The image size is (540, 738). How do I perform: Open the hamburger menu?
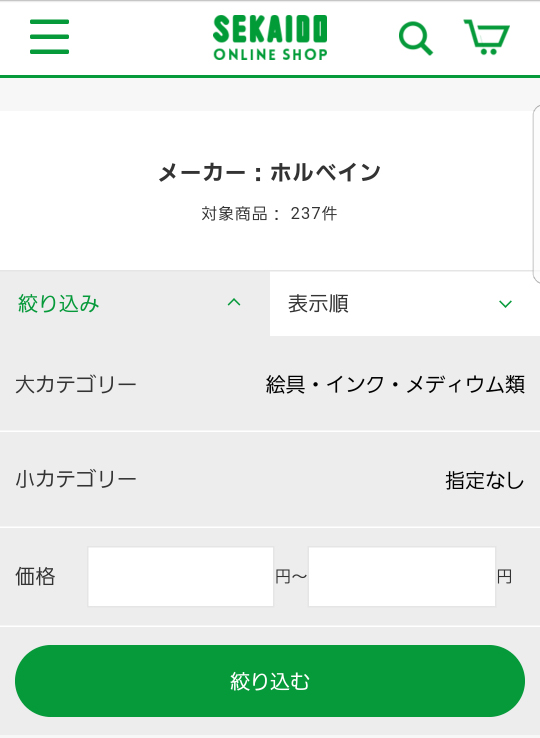tap(49, 37)
